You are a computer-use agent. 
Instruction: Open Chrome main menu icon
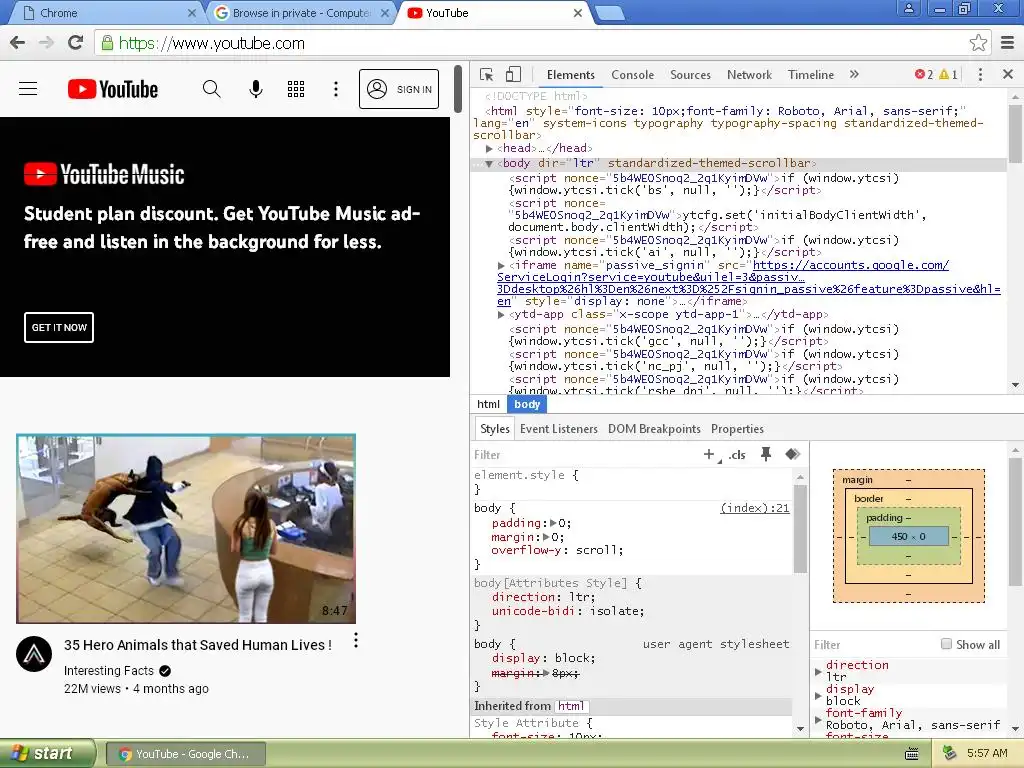pyautogui.click(x=1008, y=43)
